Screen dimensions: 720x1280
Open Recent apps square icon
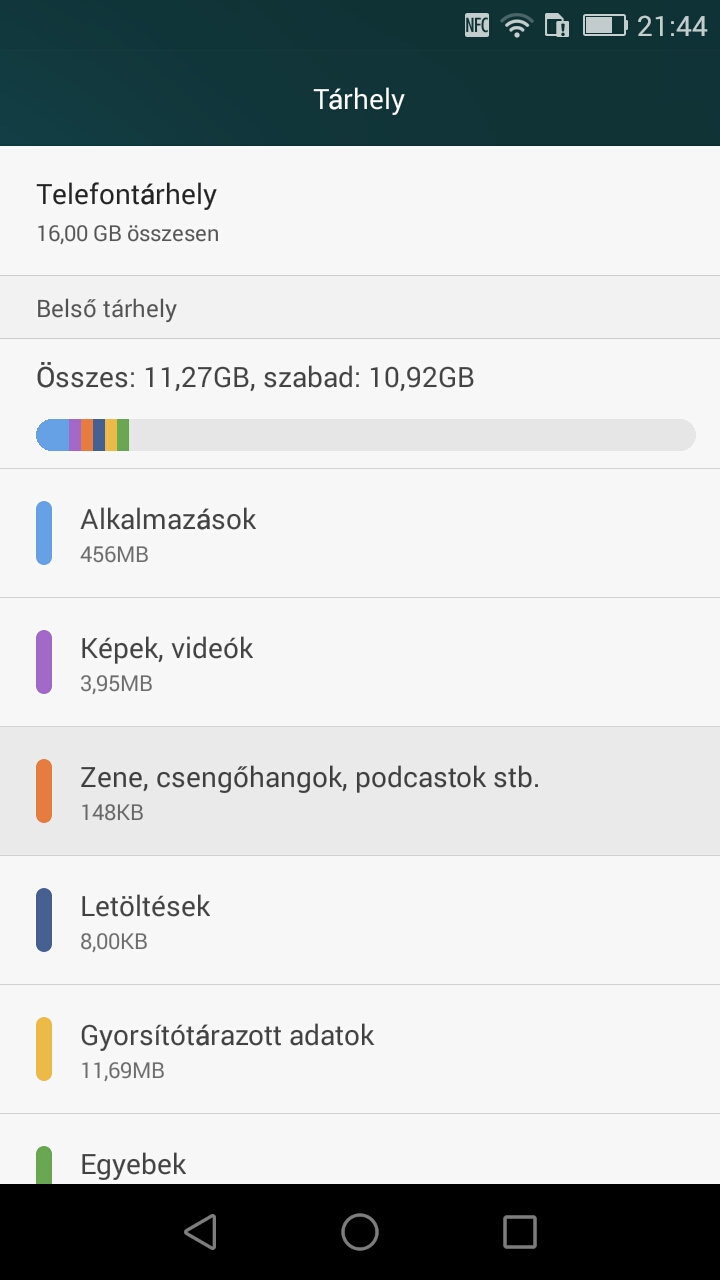pos(519,1232)
